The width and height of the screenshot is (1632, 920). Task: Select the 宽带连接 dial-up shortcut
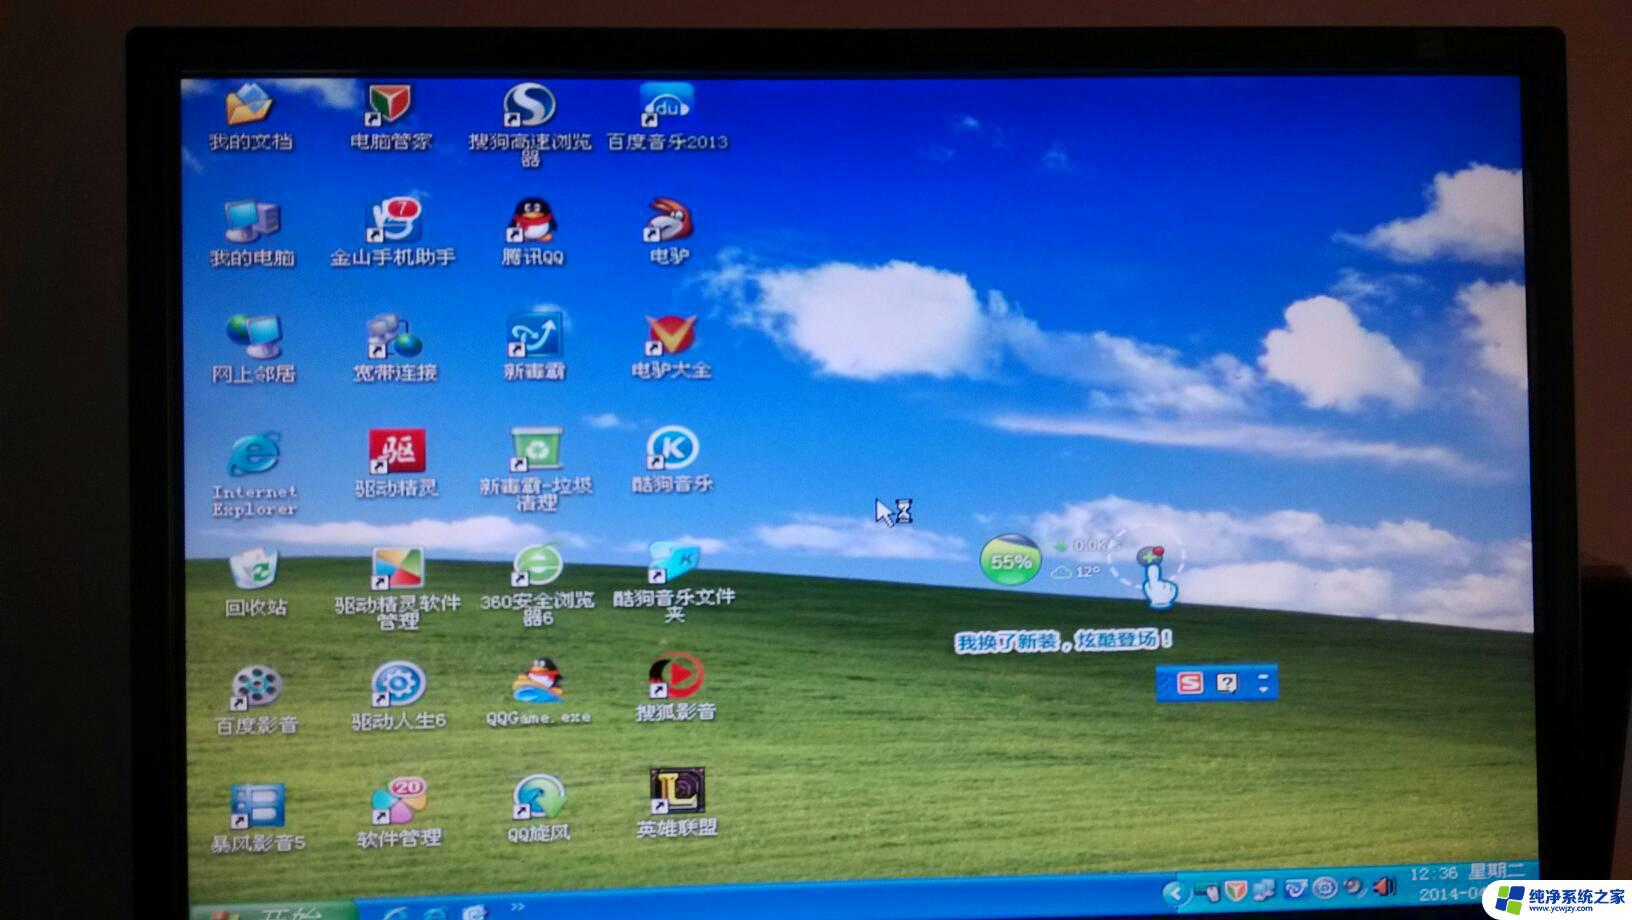pyautogui.click(x=395, y=348)
